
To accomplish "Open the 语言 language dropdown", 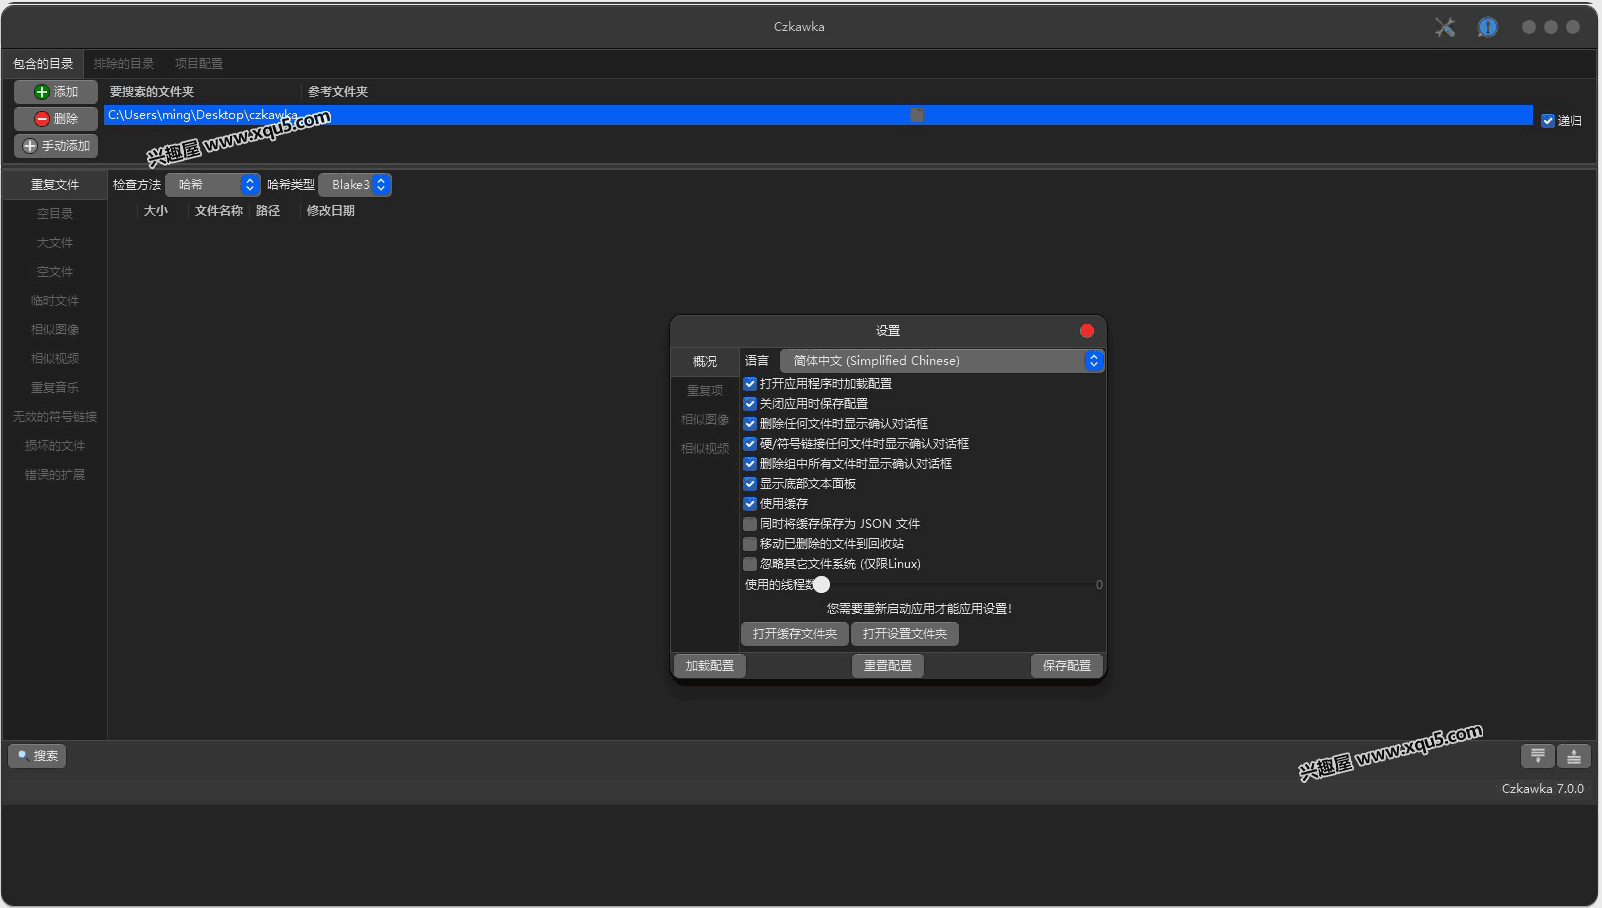I will pyautogui.click(x=942, y=361).
